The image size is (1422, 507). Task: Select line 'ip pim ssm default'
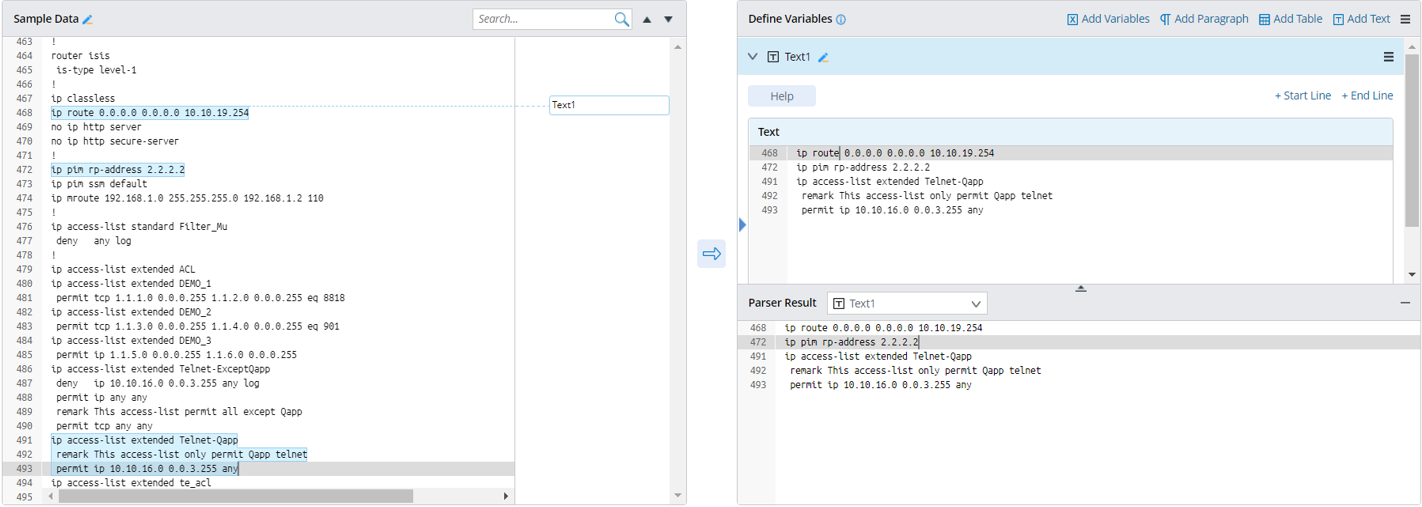(99, 184)
